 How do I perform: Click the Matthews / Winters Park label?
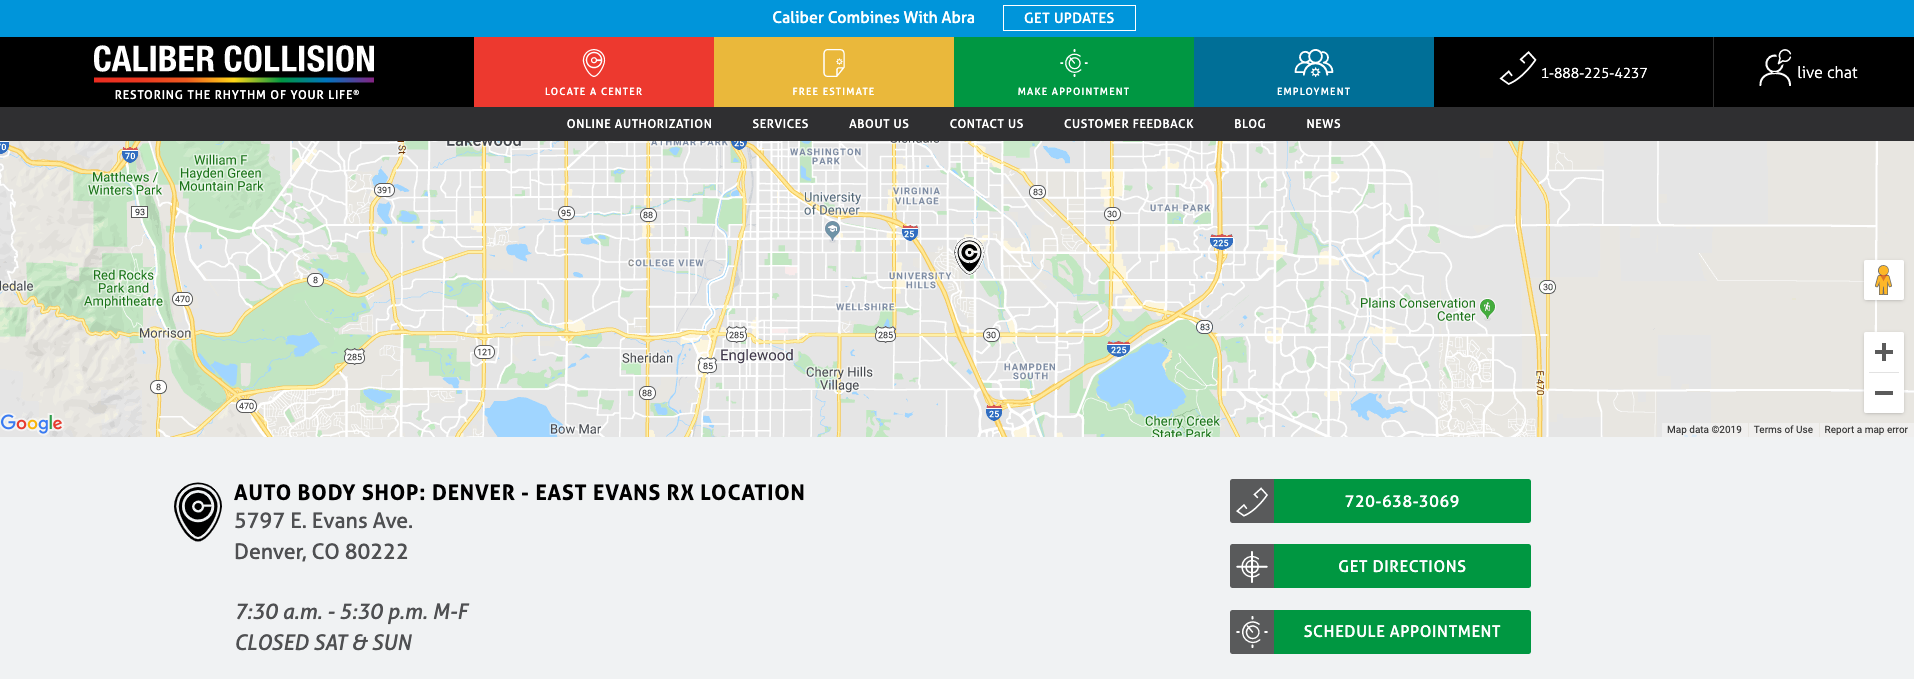(x=125, y=184)
